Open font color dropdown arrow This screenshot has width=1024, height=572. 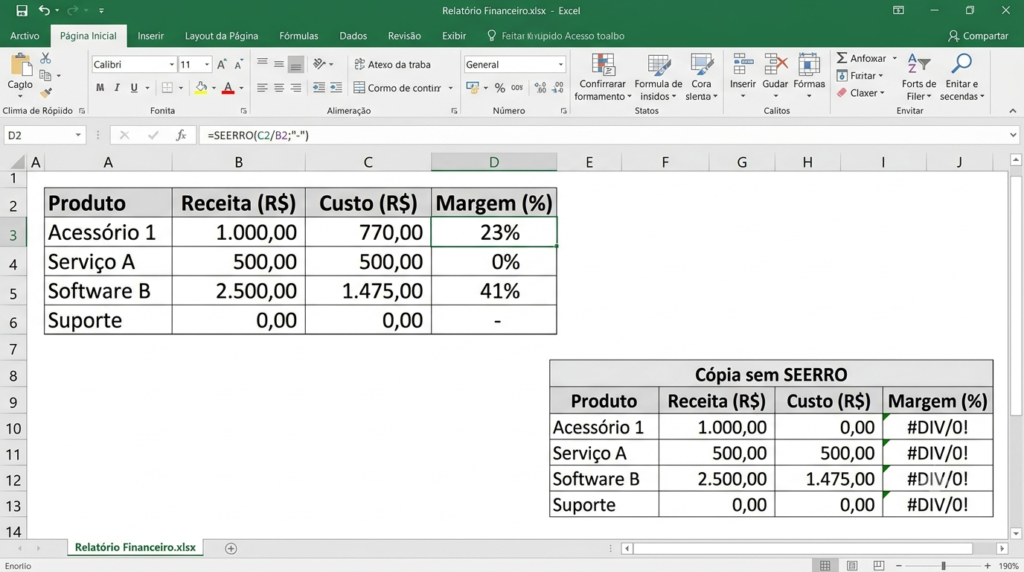[241, 88]
